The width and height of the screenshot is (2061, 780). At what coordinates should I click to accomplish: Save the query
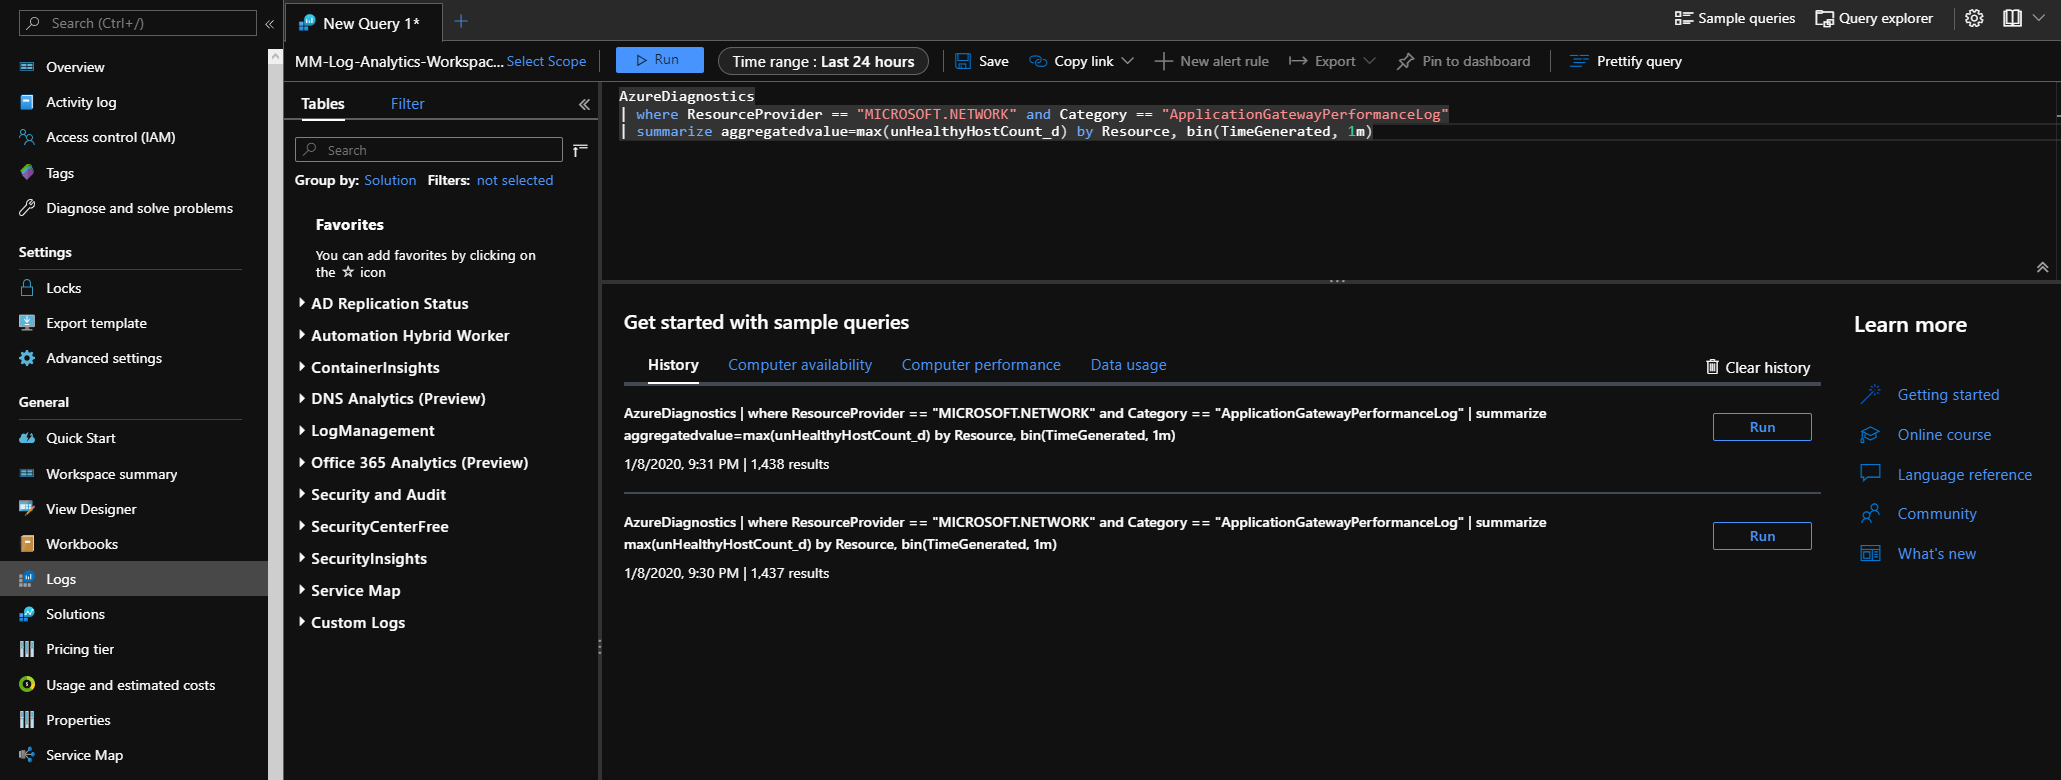(981, 61)
